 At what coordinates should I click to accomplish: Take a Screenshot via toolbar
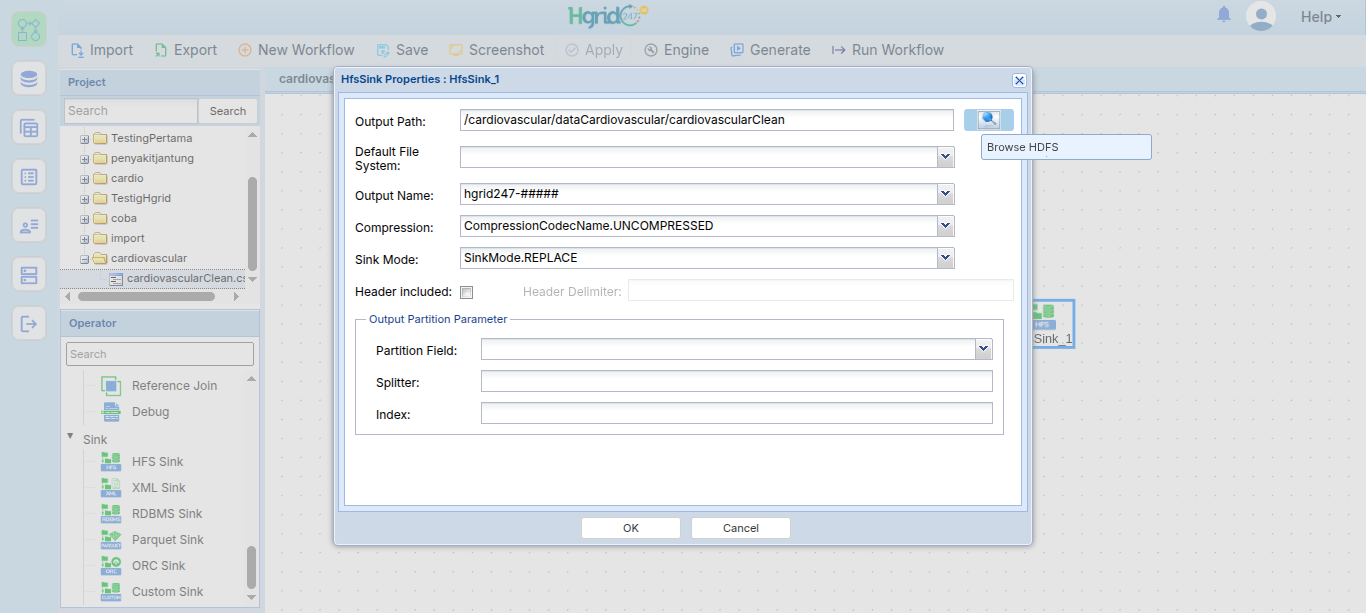click(x=496, y=50)
